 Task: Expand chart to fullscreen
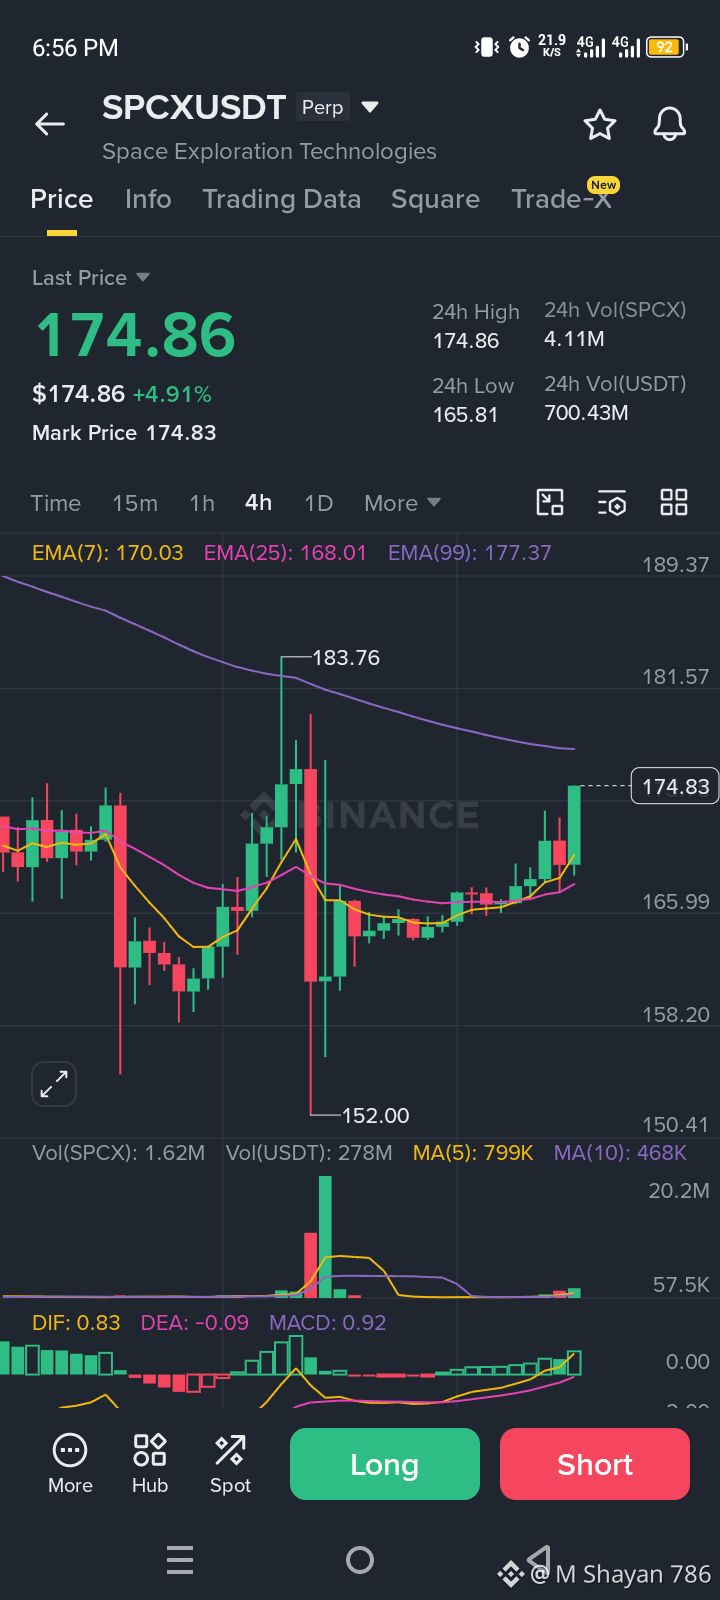54,1084
